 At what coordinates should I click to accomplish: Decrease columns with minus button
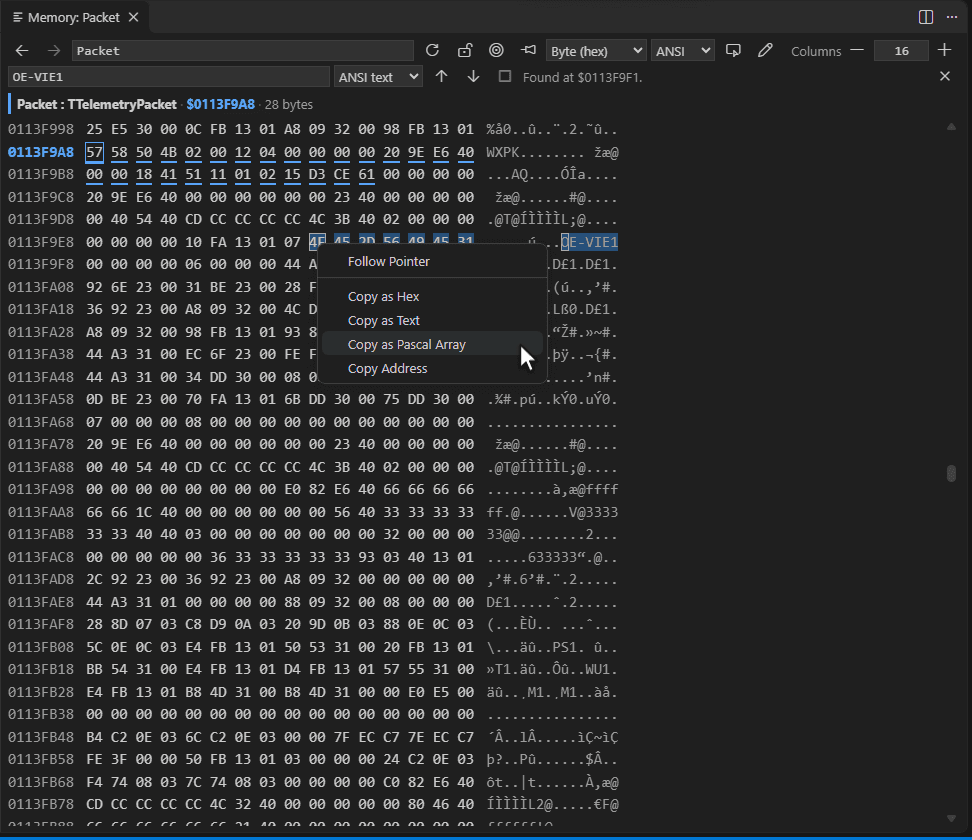tap(857, 50)
